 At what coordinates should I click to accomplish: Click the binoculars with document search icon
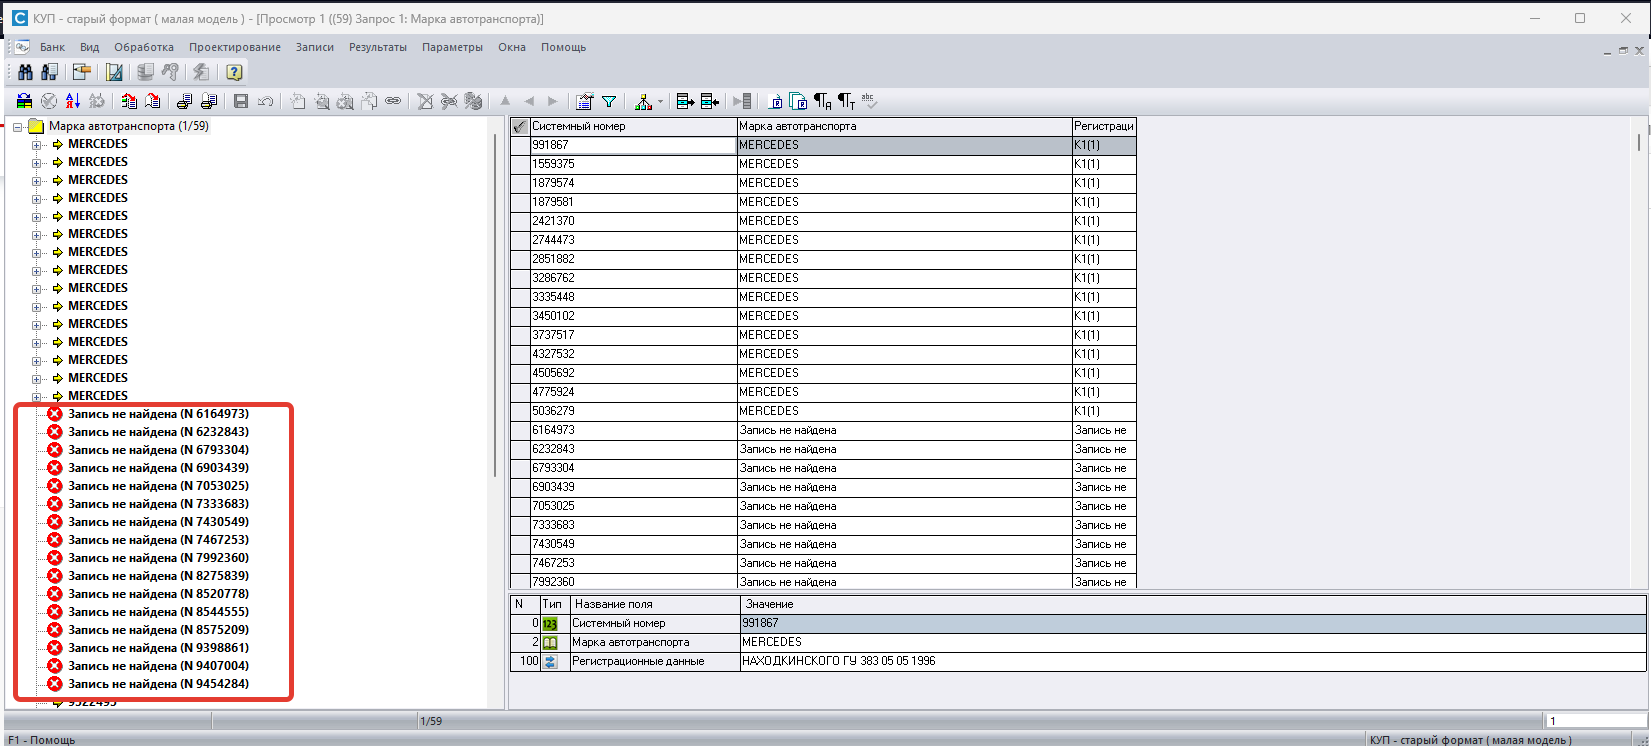point(49,72)
